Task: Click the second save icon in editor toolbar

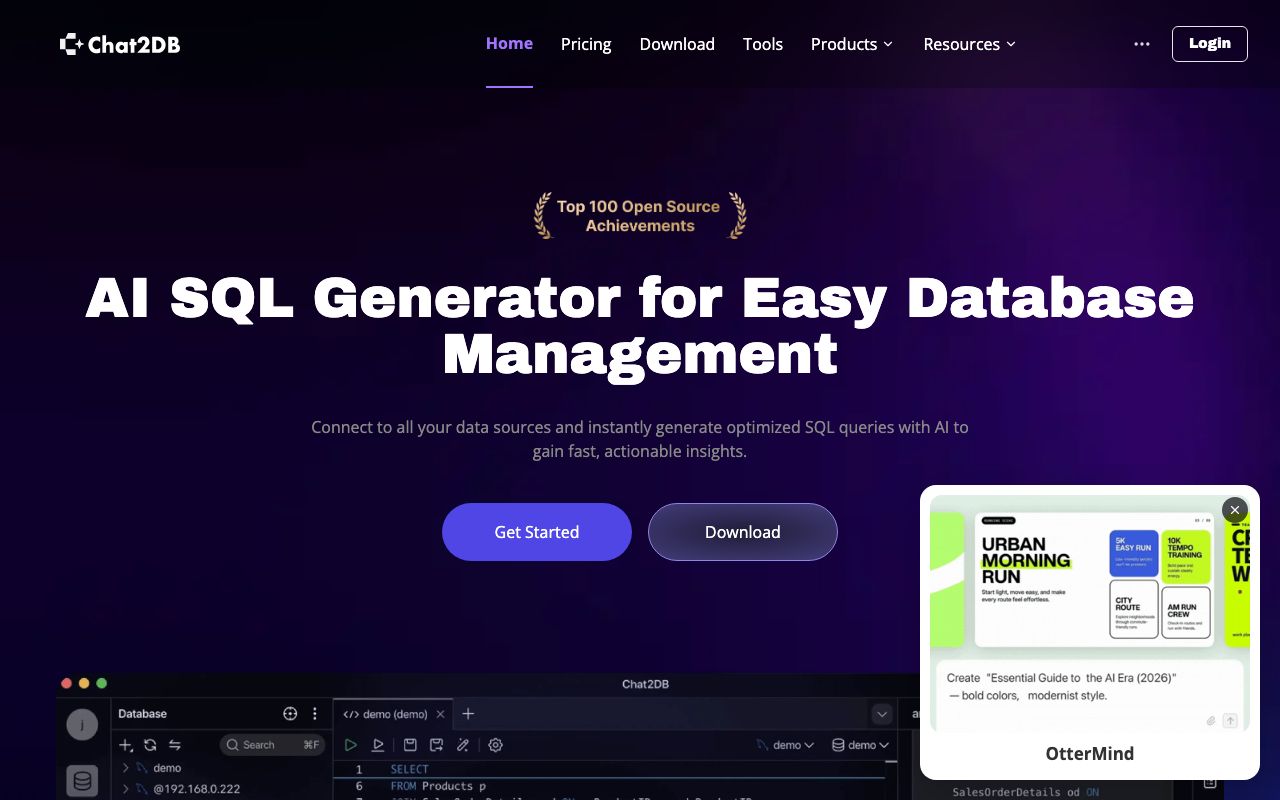Action: [436, 745]
